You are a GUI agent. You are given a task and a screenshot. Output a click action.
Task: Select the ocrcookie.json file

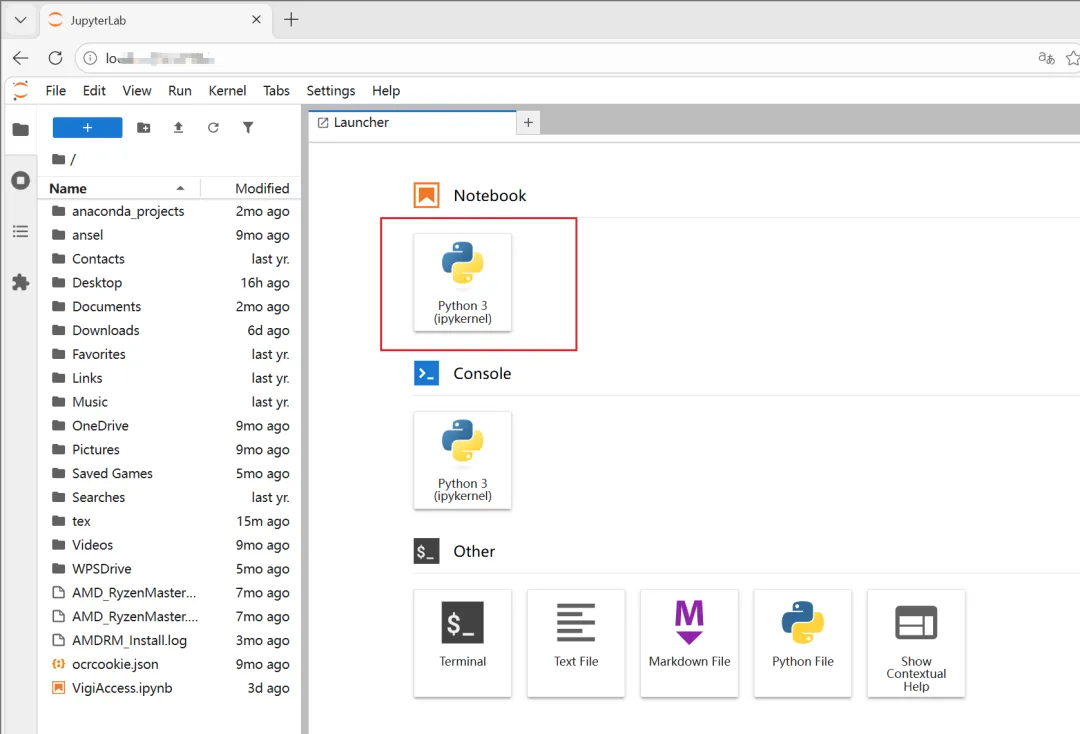(x=170, y=664)
